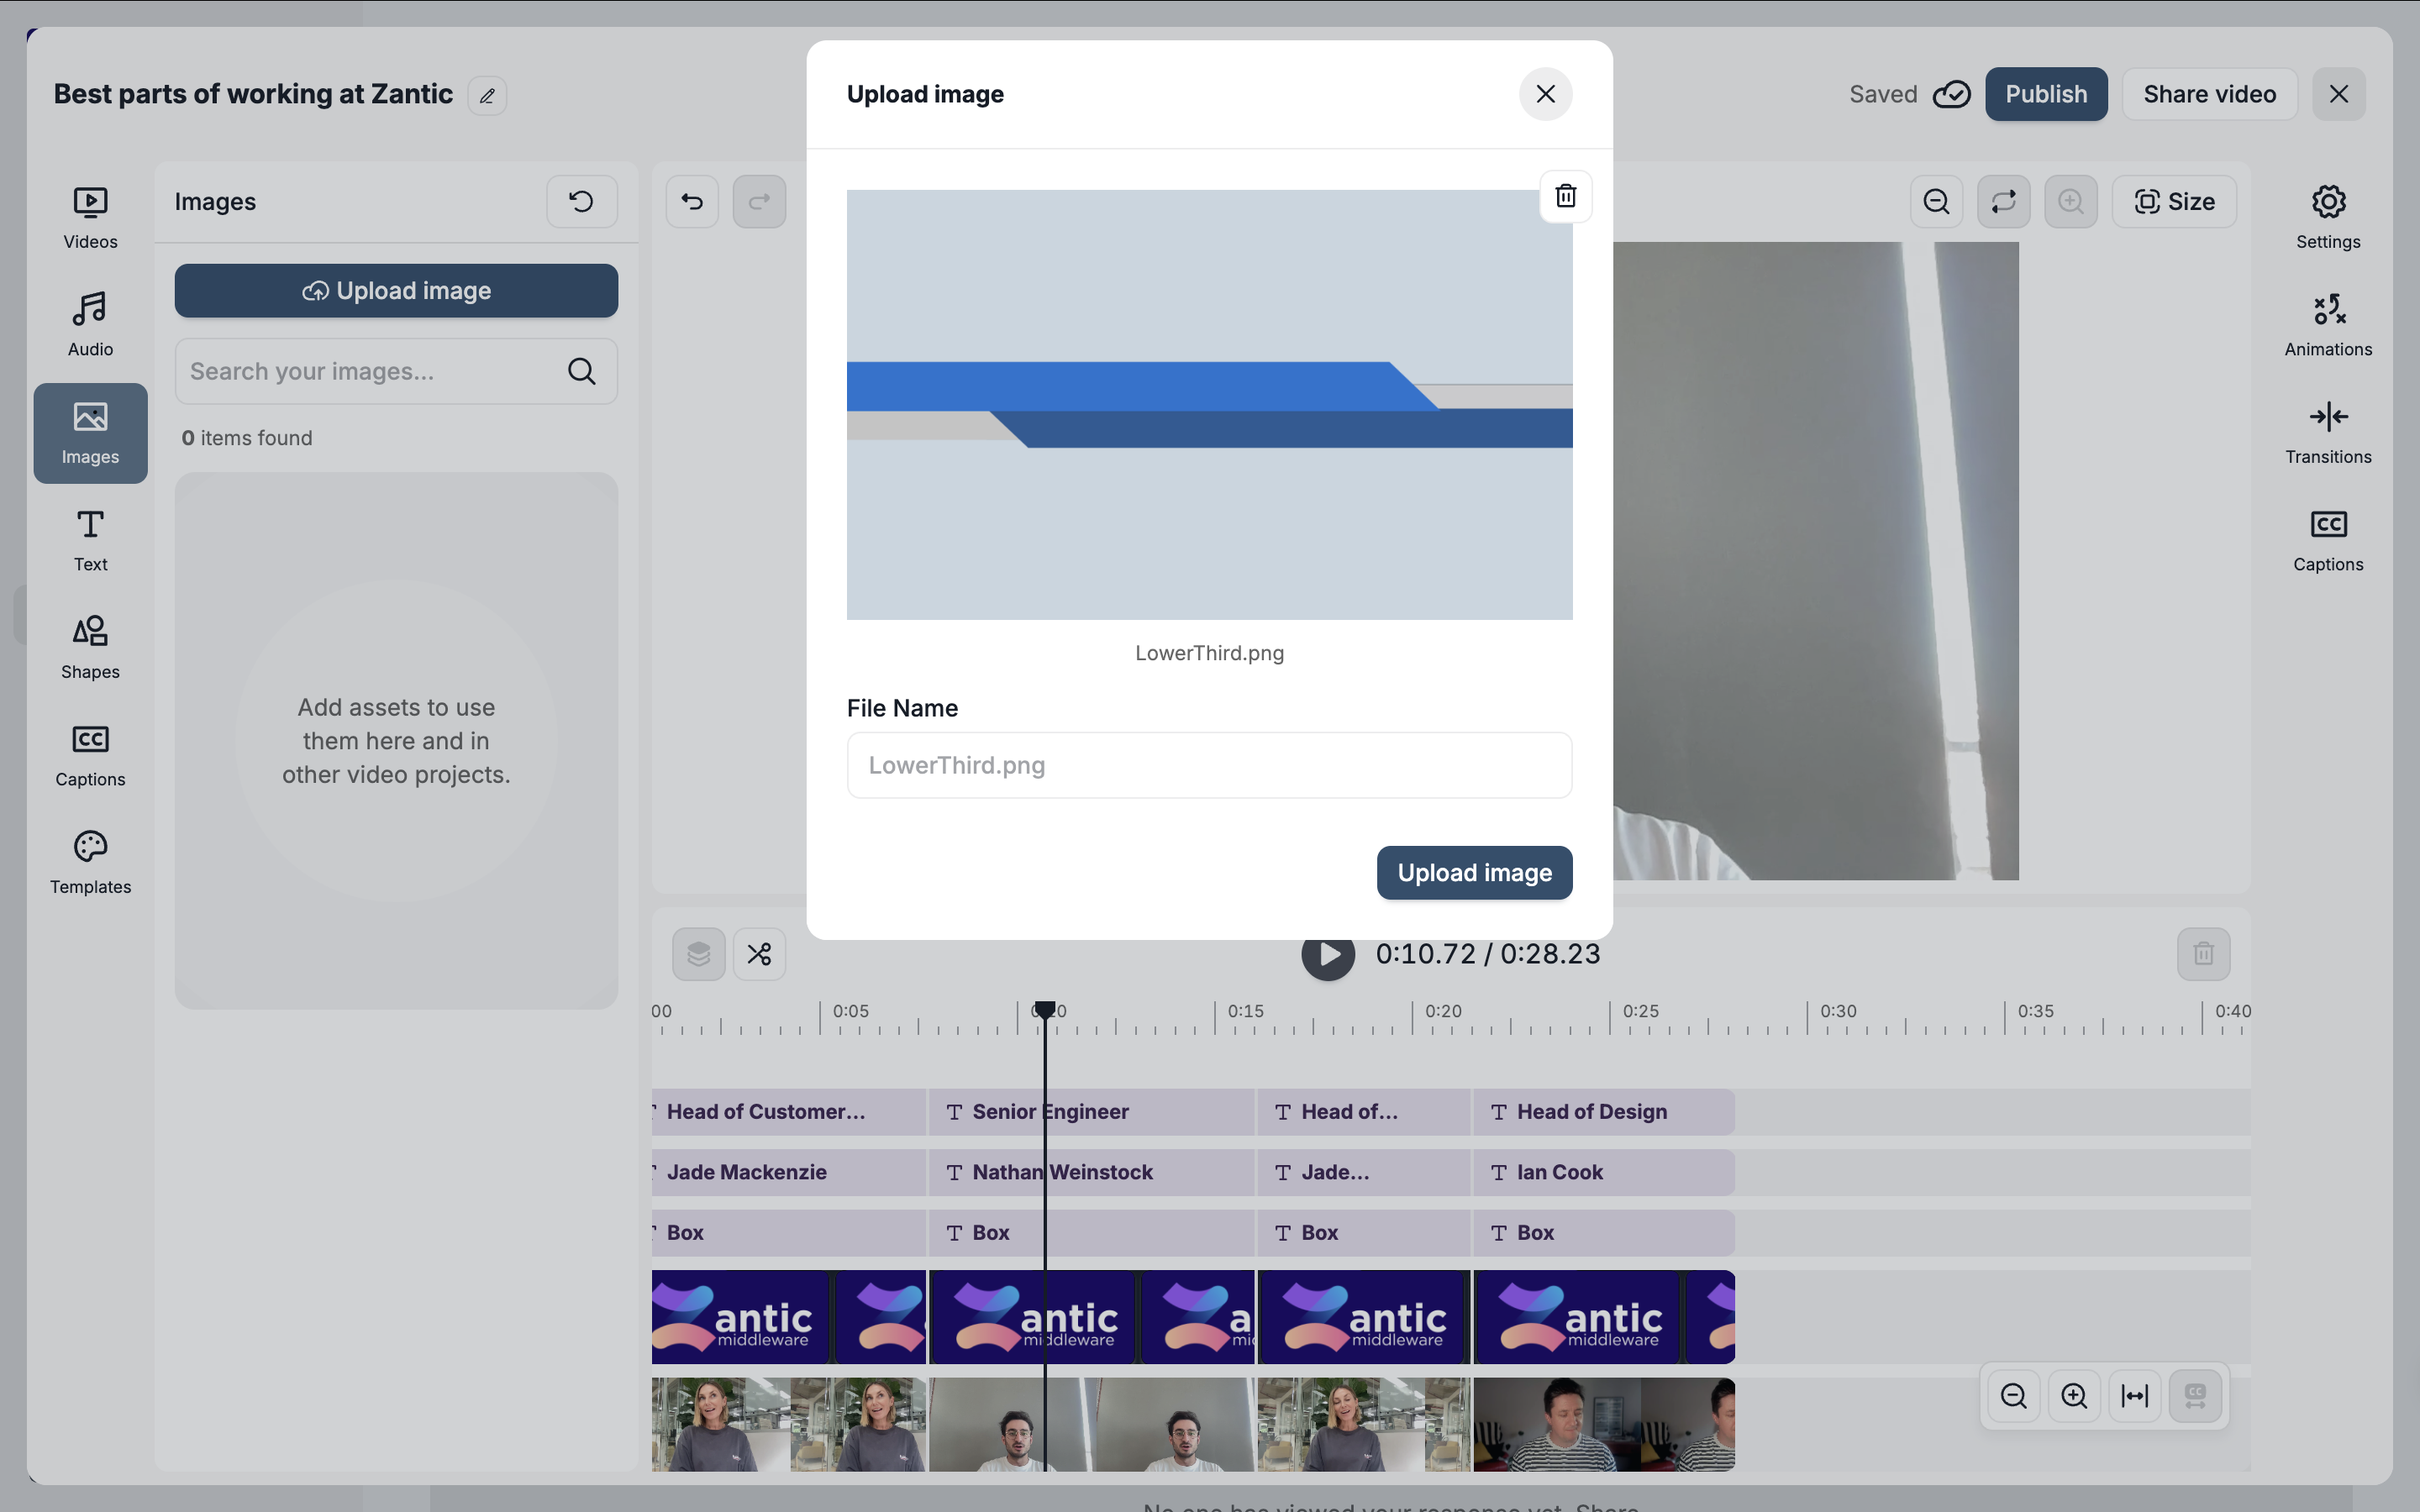Edit project title with pencil icon
Image resolution: width=2420 pixels, height=1512 pixels.
487,96
